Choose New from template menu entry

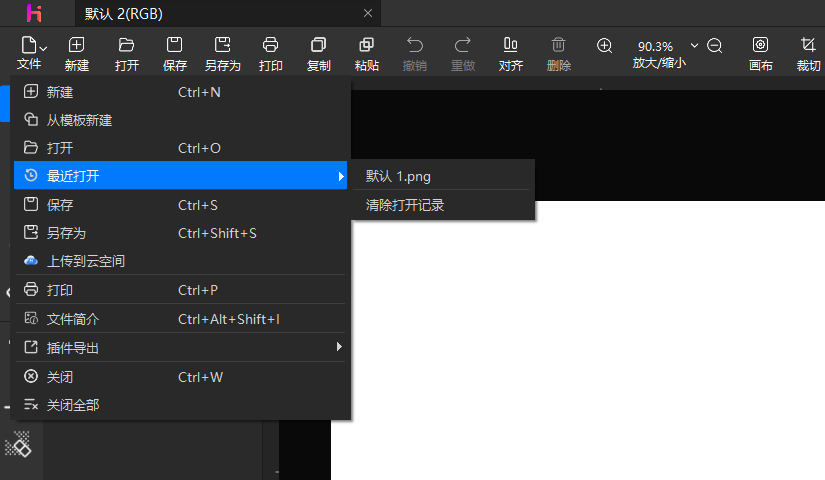[x=80, y=120]
